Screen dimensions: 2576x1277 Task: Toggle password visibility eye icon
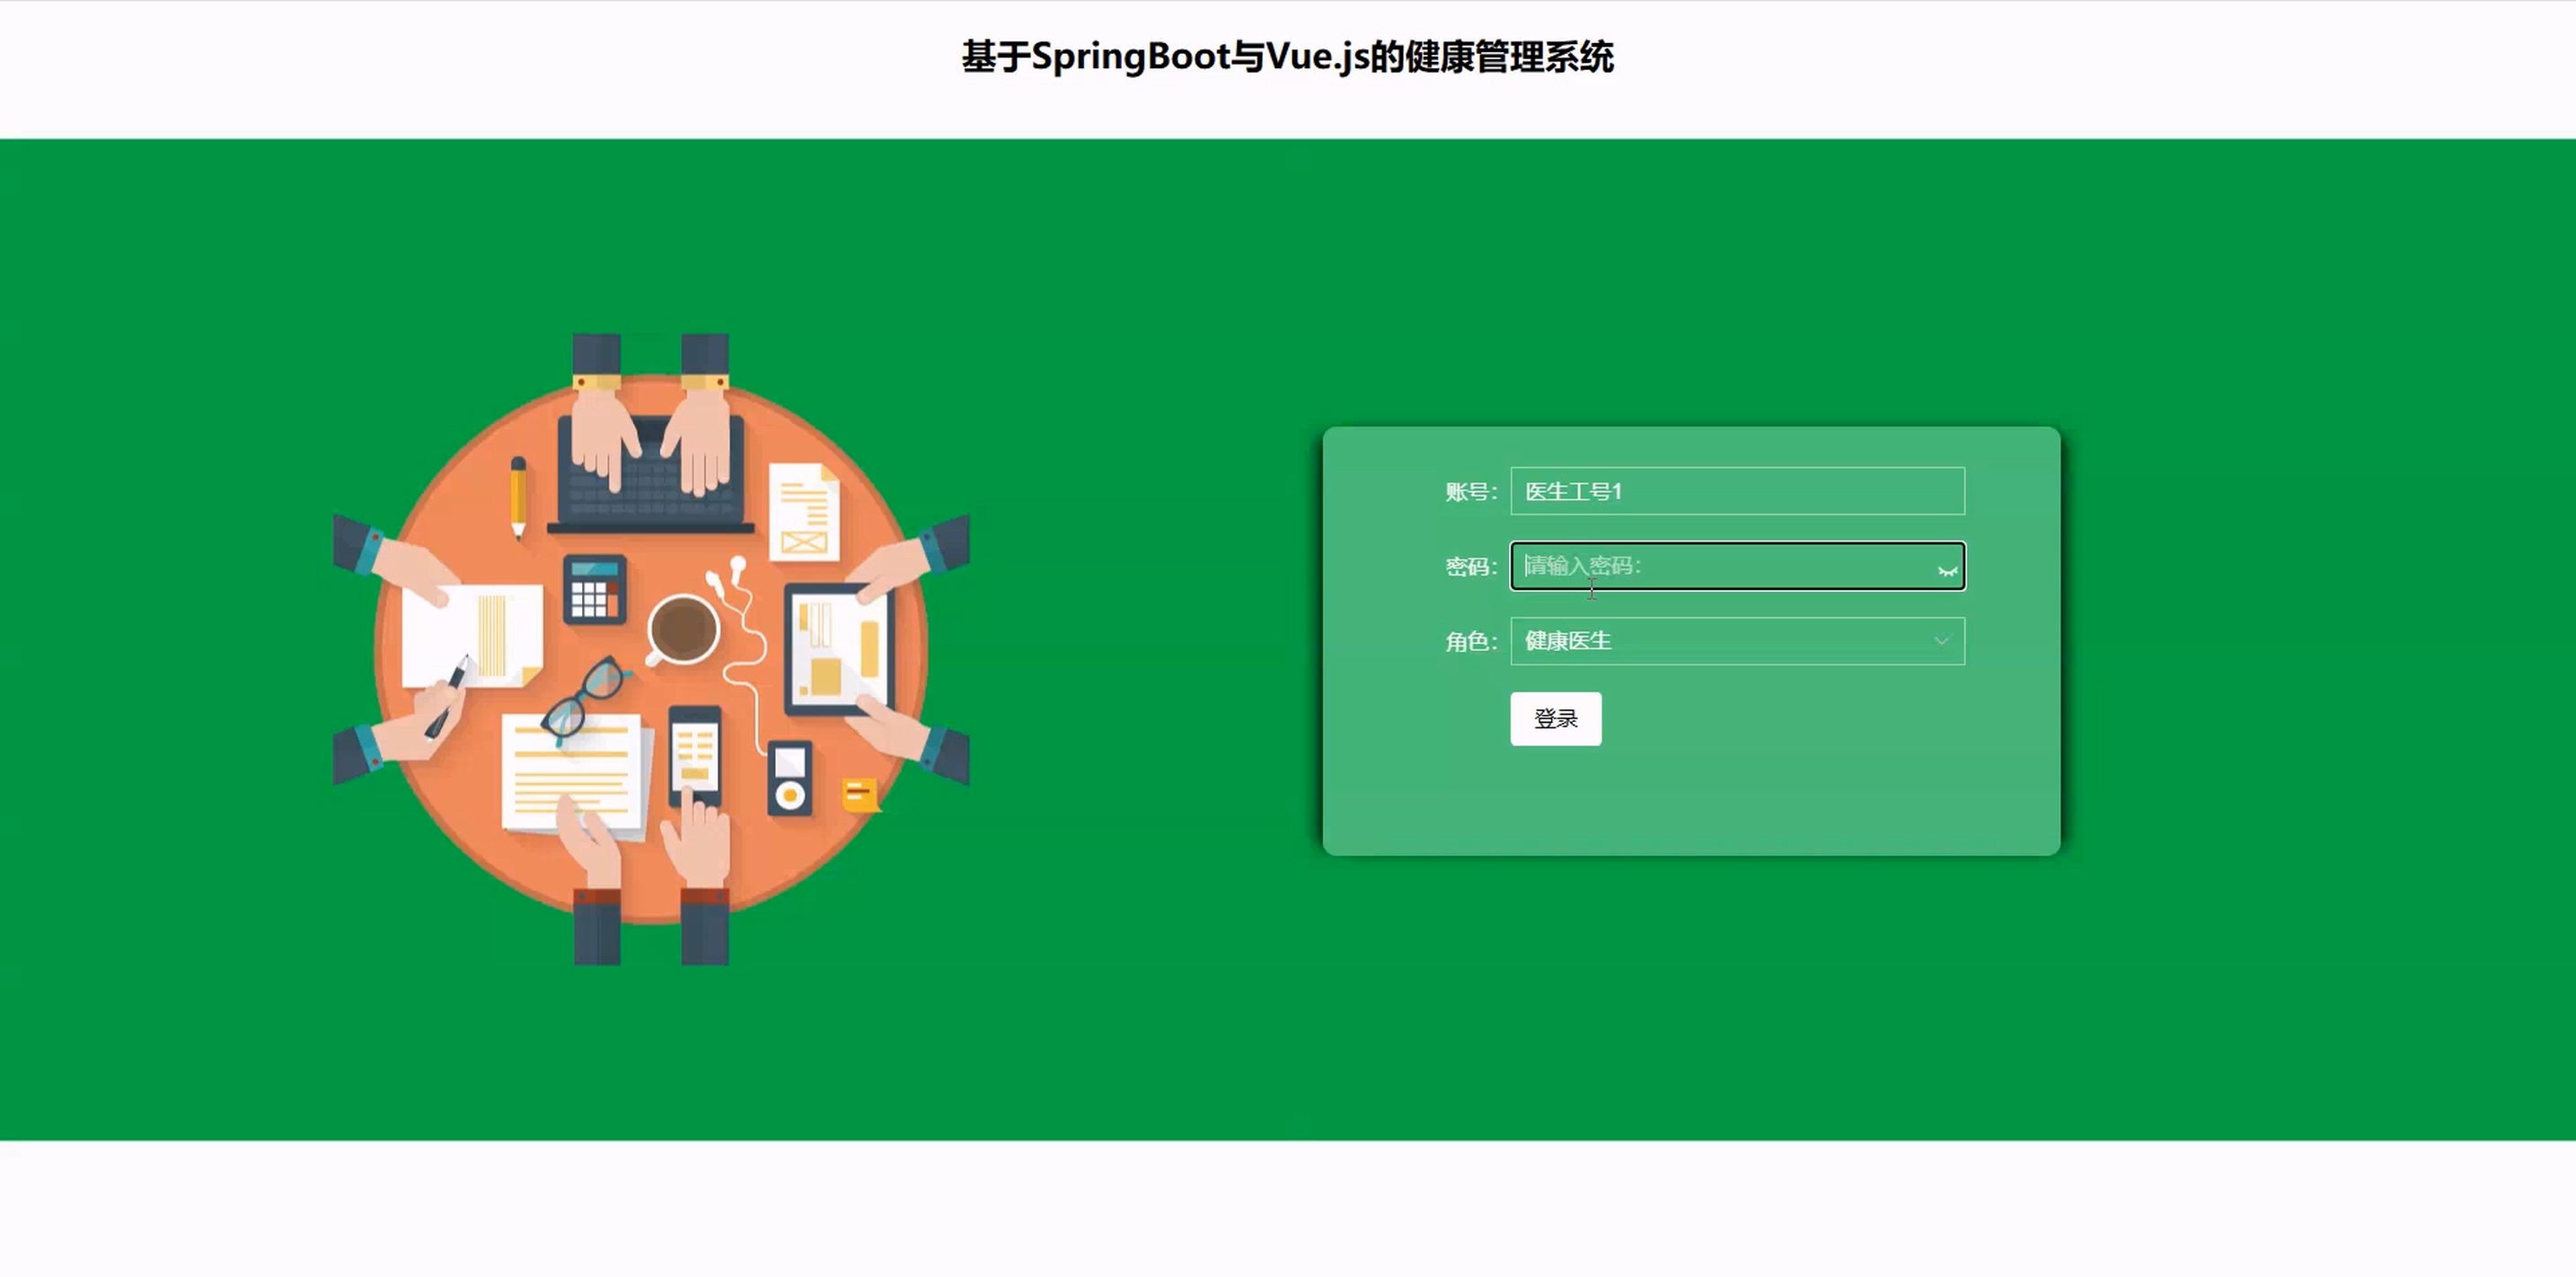[x=1946, y=571]
